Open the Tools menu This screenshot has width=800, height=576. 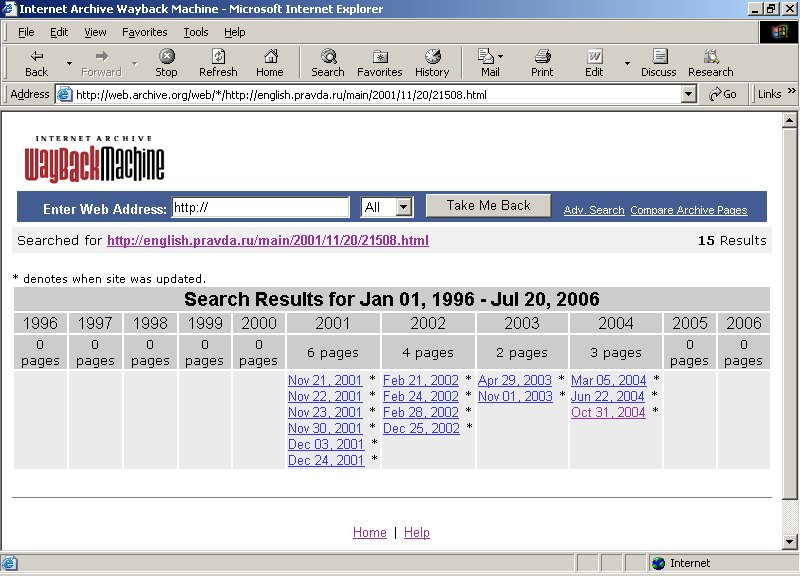point(196,32)
